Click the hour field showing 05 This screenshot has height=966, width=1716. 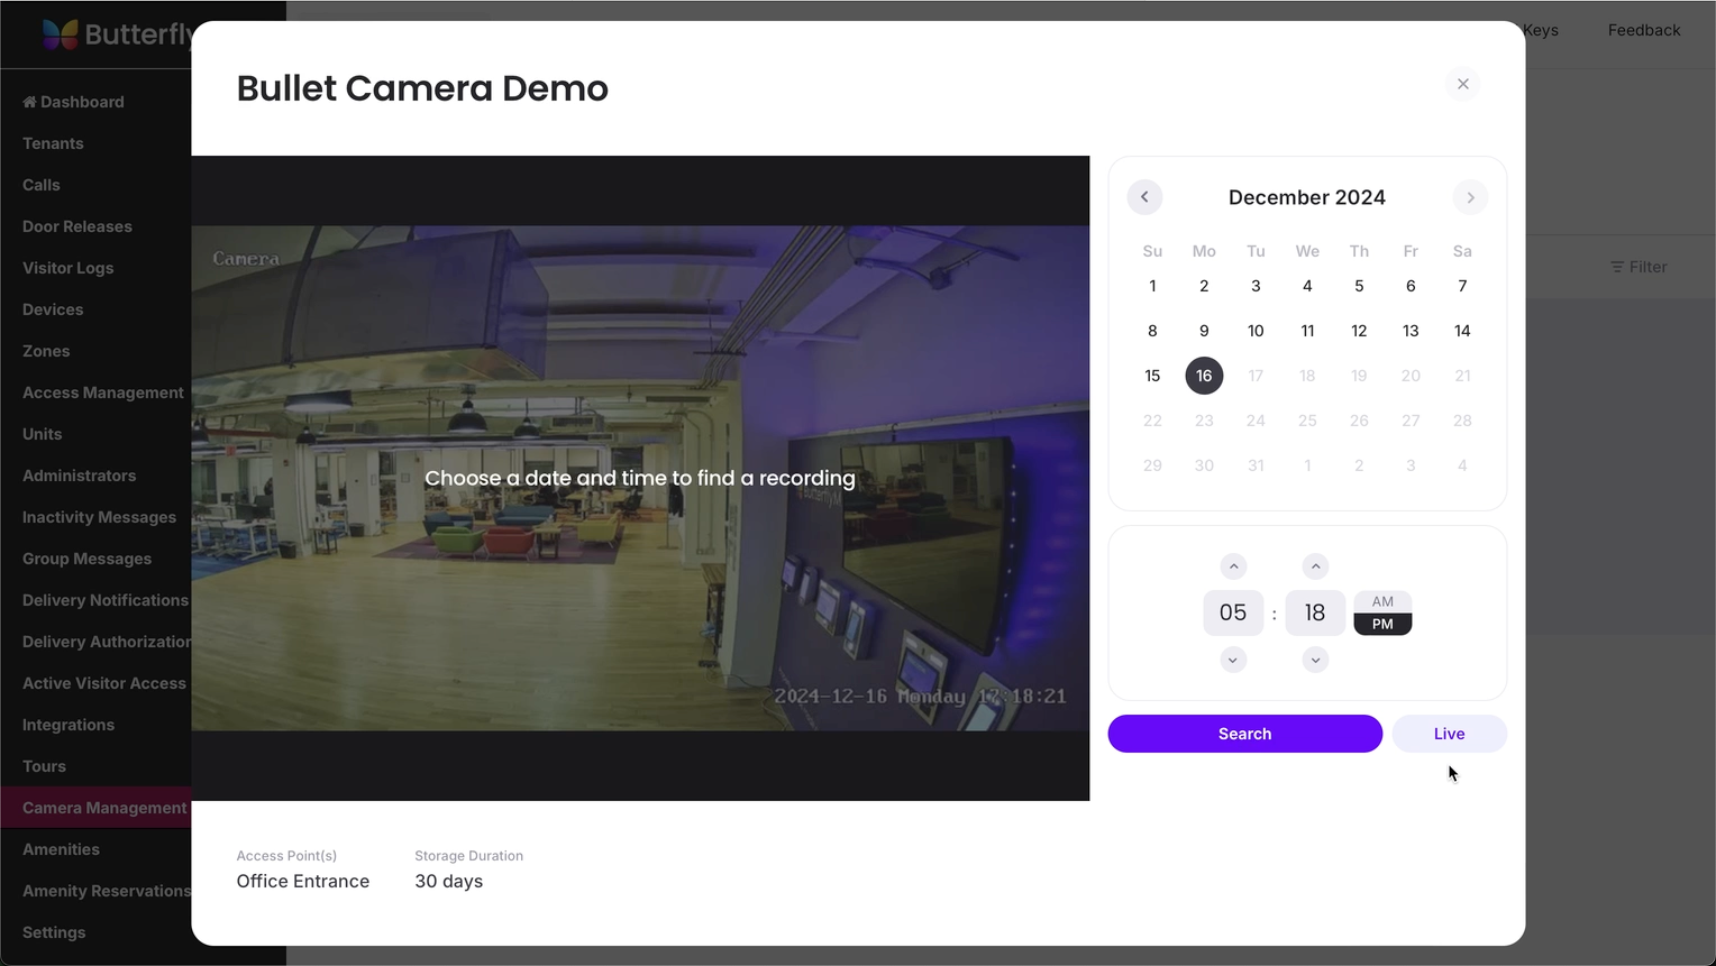1233,613
